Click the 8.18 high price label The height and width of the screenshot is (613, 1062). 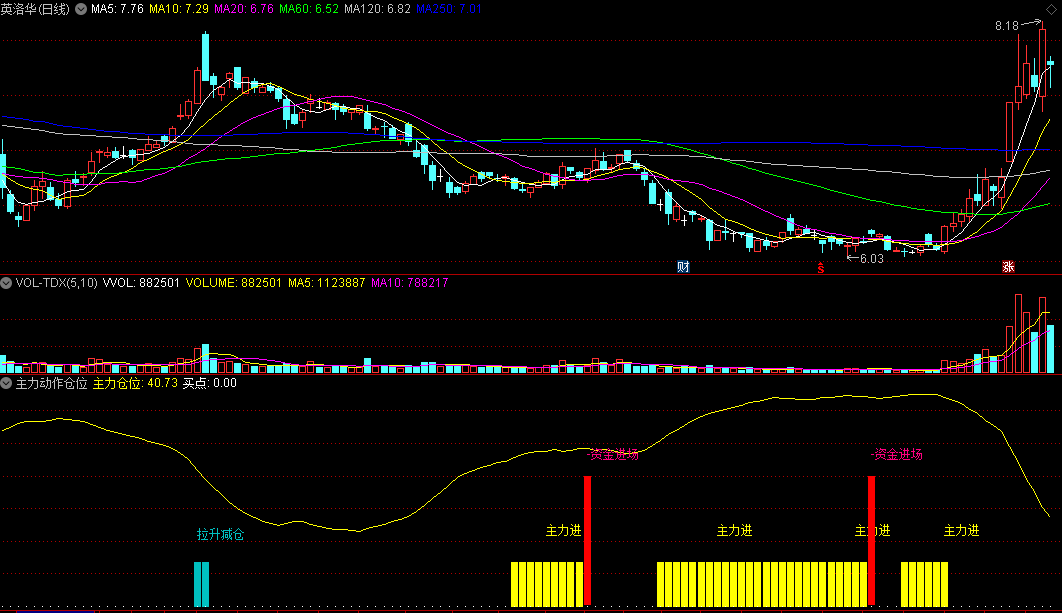pyautogui.click(x=1006, y=26)
